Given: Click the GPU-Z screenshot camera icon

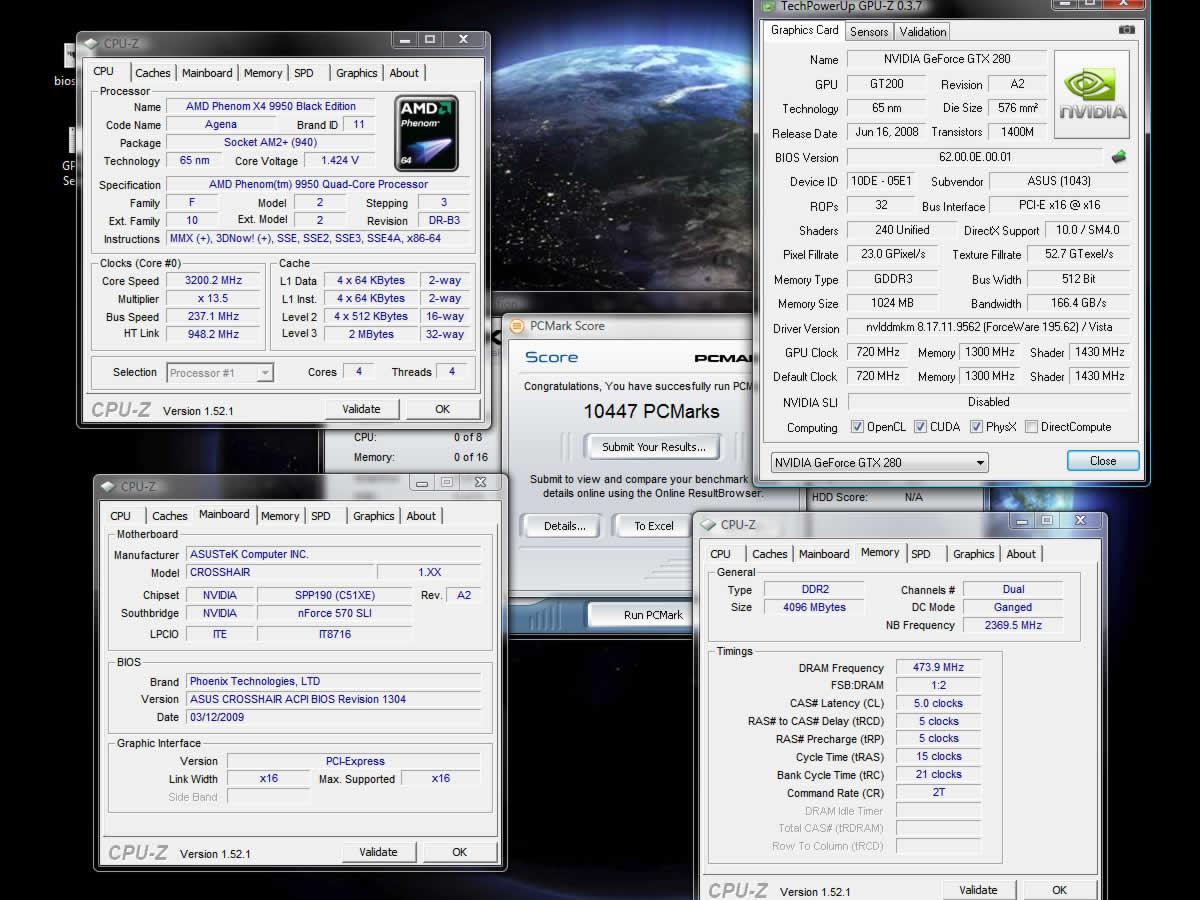Looking at the screenshot, I should 1127,31.
